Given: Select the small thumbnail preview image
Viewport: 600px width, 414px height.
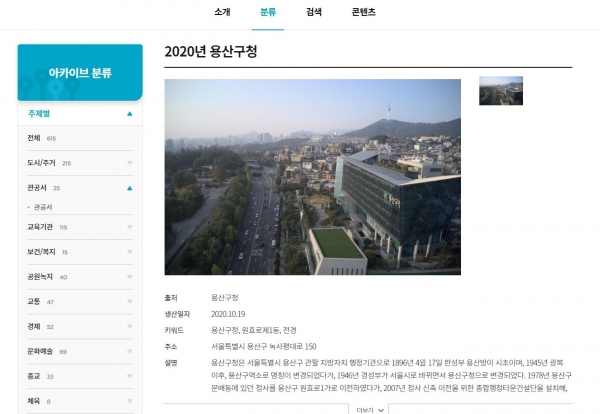Looking at the screenshot, I should click(501, 91).
